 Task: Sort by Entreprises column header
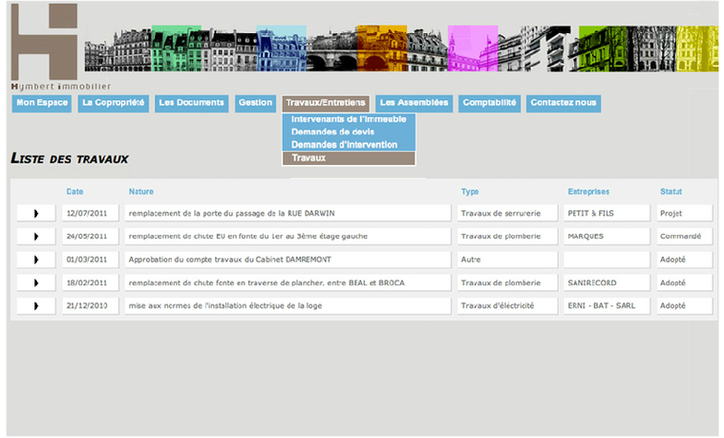589,192
